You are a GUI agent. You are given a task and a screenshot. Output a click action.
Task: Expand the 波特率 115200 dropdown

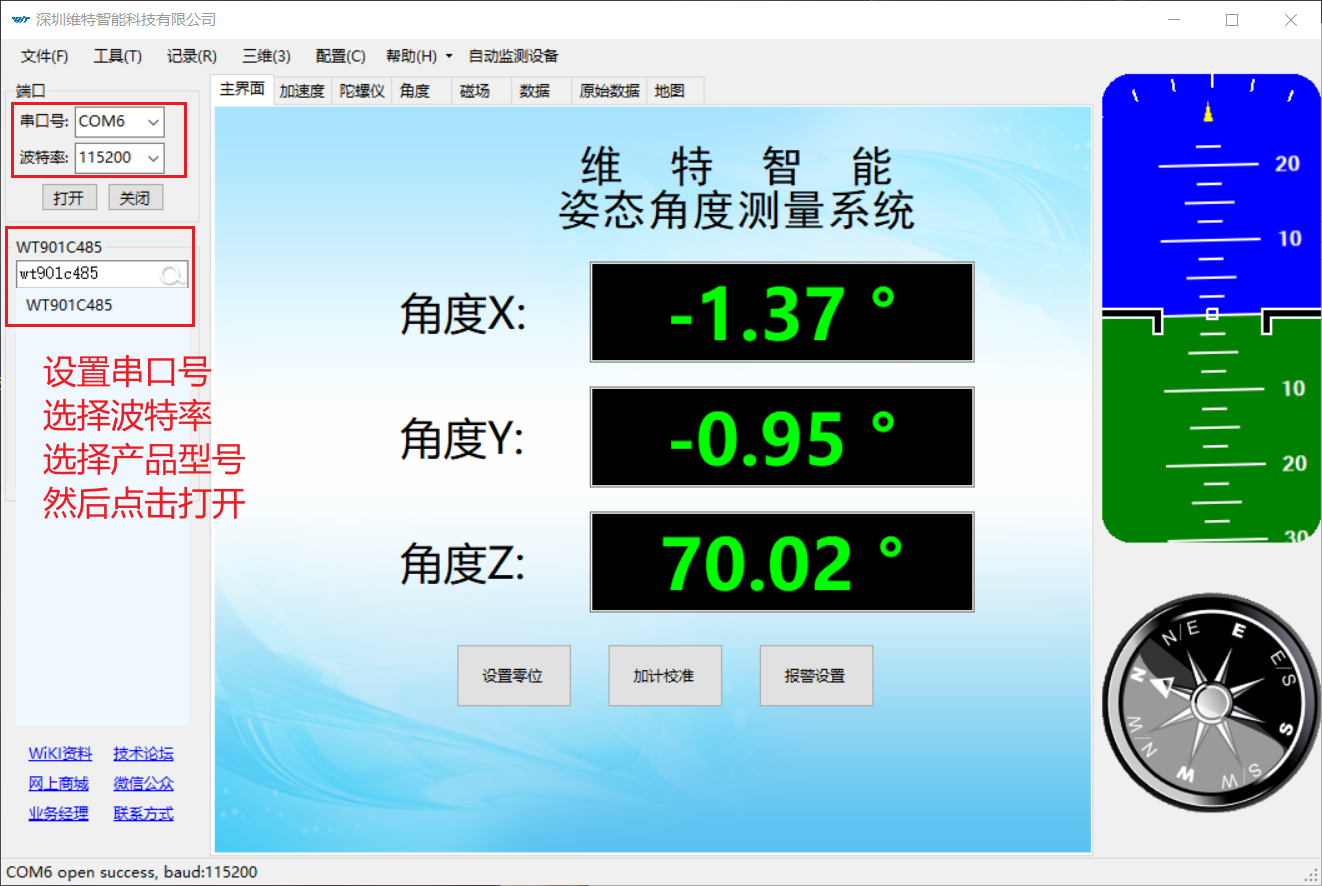pos(153,157)
